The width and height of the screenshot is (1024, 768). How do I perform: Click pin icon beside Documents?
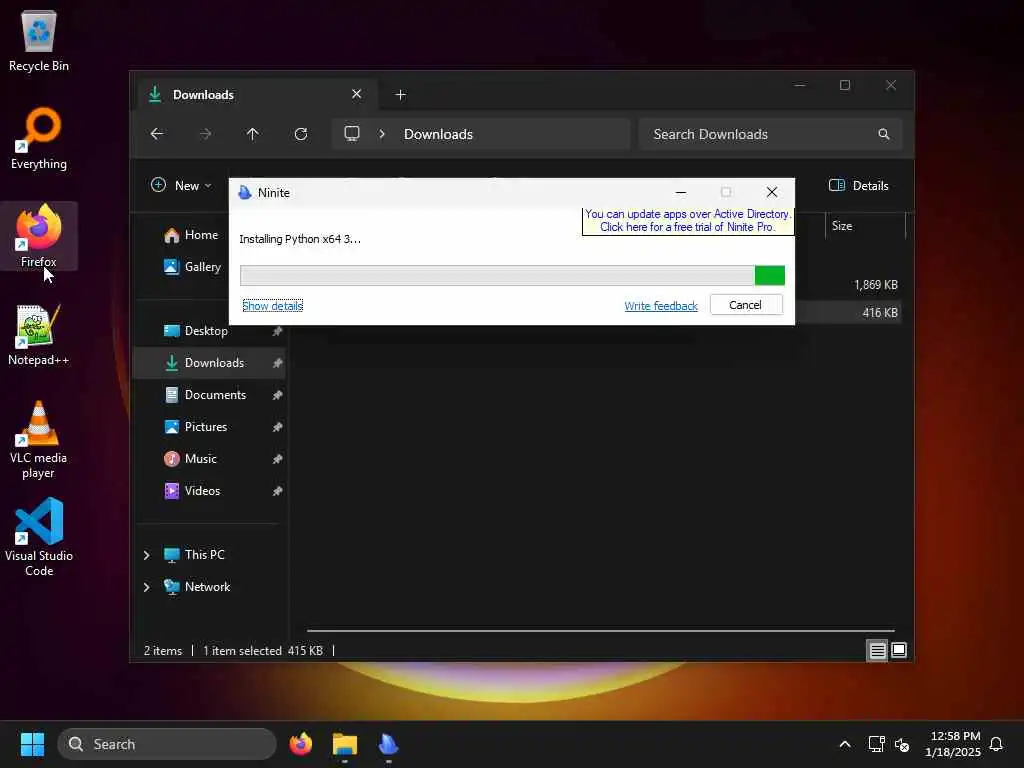[x=278, y=395]
